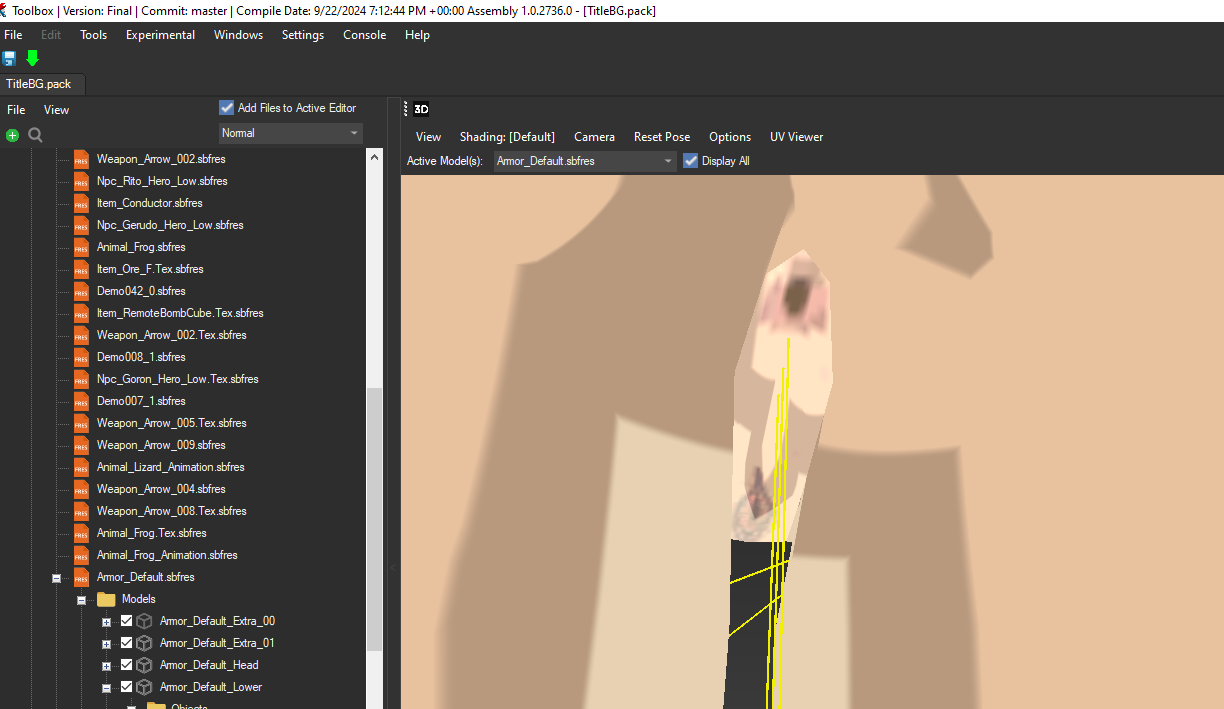Open the Console menu
The width and height of the screenshot is (1224, 709).
click(x=364, y=35)
